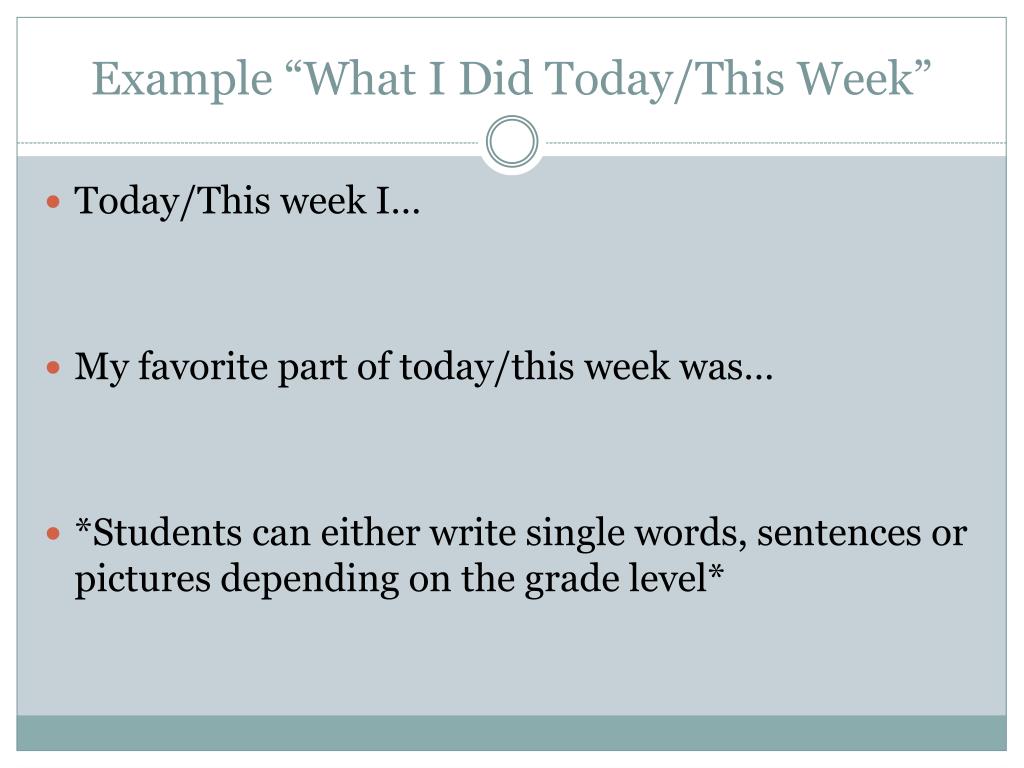Viewport: 1024px width, 768px height.
Task: Select the slide title text
Action: 512,79
